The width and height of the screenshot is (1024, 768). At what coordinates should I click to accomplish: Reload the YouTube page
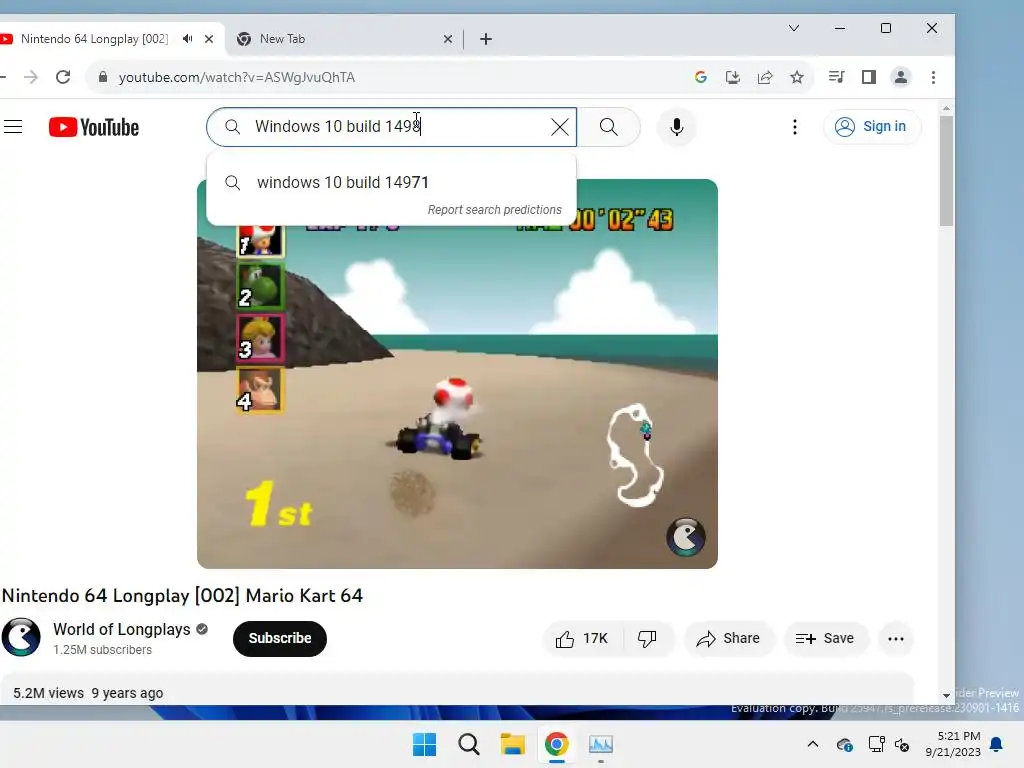tap(63, 77)
